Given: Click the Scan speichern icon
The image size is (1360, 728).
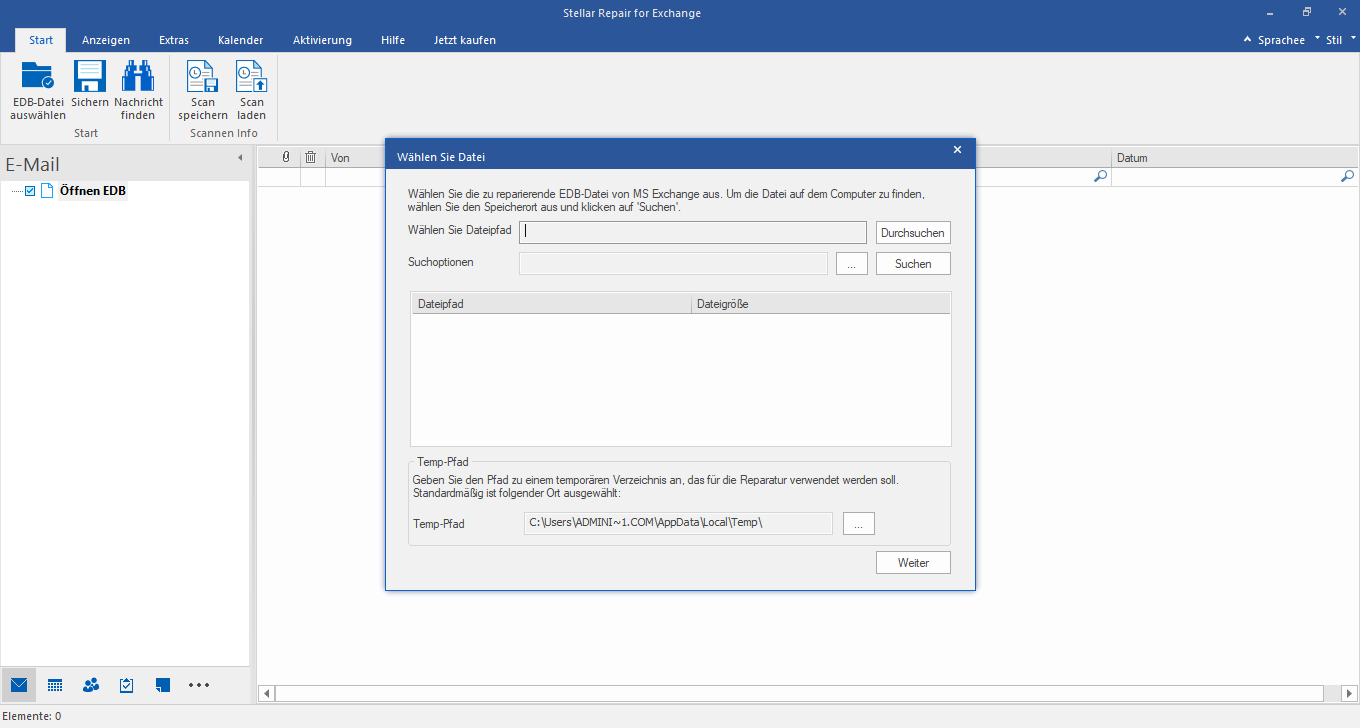Looking at the screenshot, I should point(203,78).
